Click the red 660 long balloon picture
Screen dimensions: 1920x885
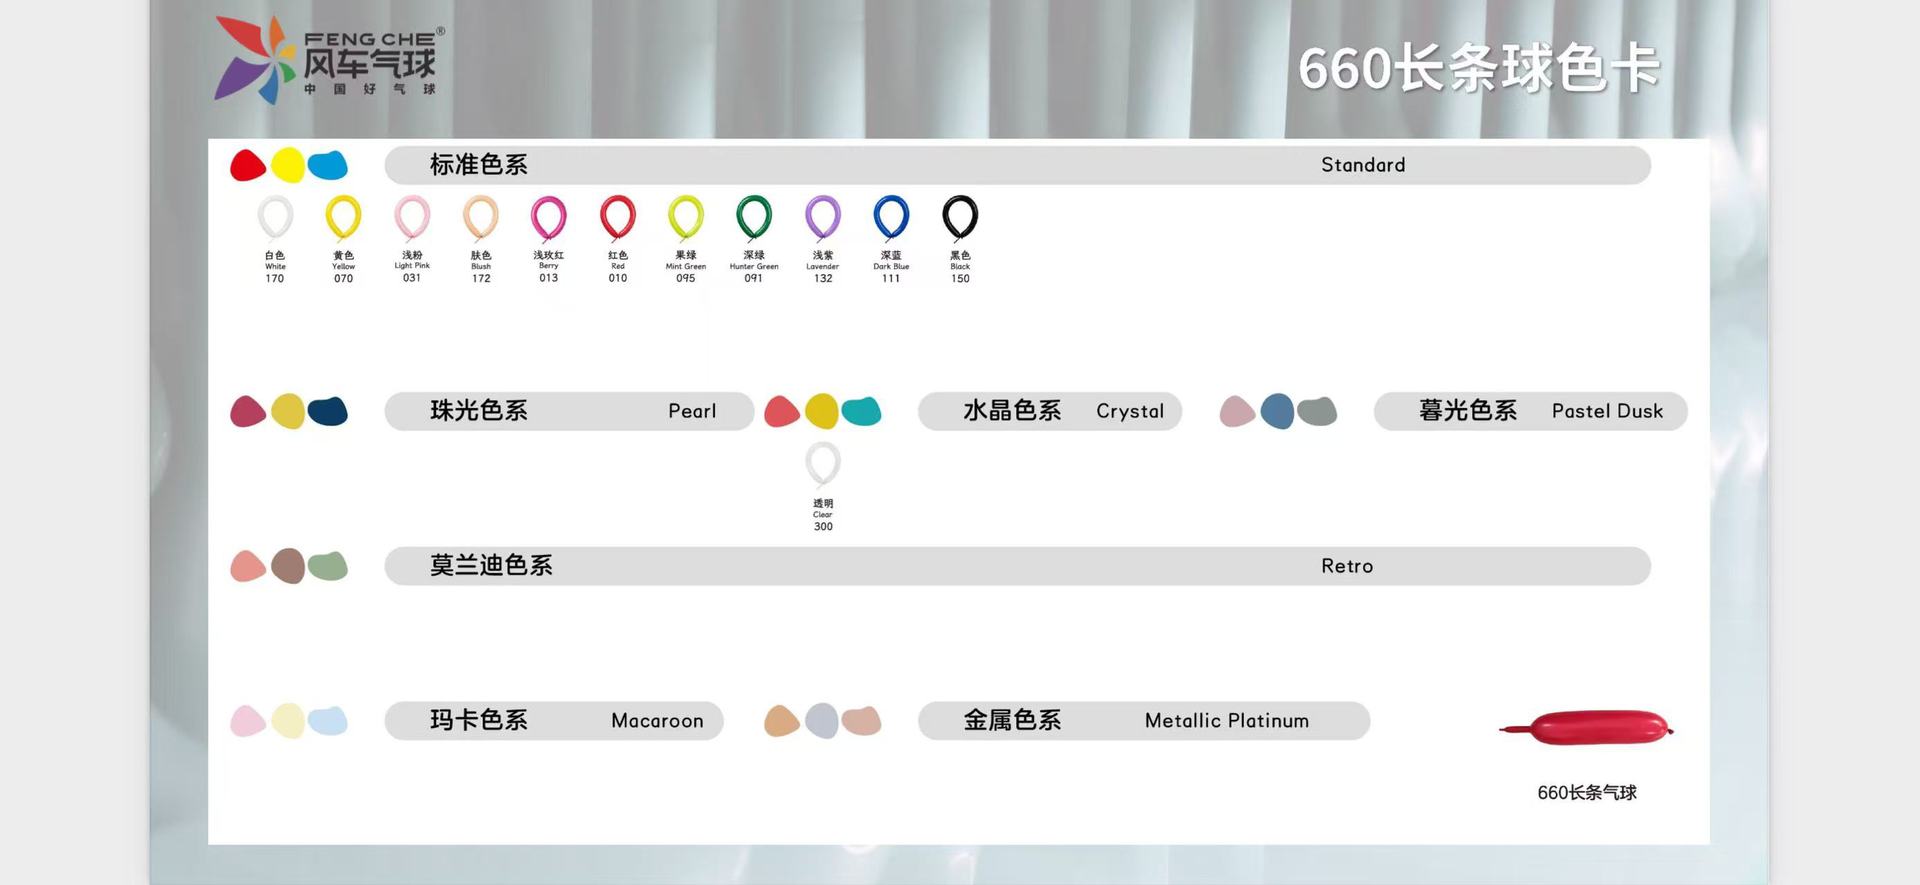click(x=1586, y=727)
